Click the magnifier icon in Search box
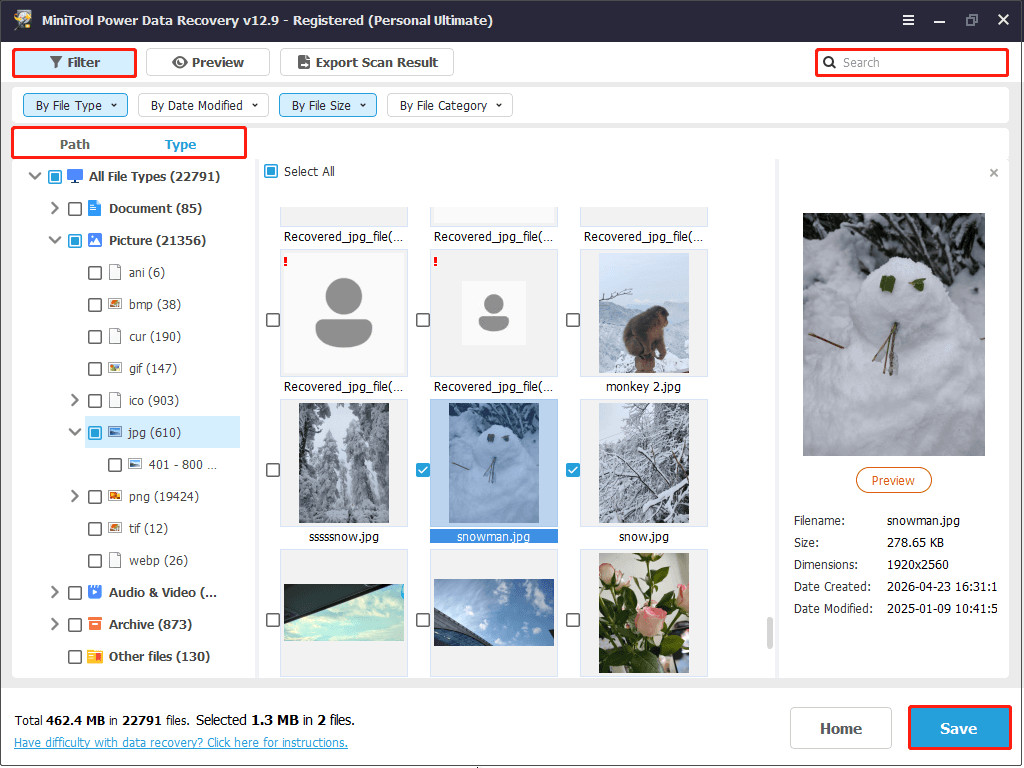Viewport: 1024px width, 768px height. tap(829, 63)
